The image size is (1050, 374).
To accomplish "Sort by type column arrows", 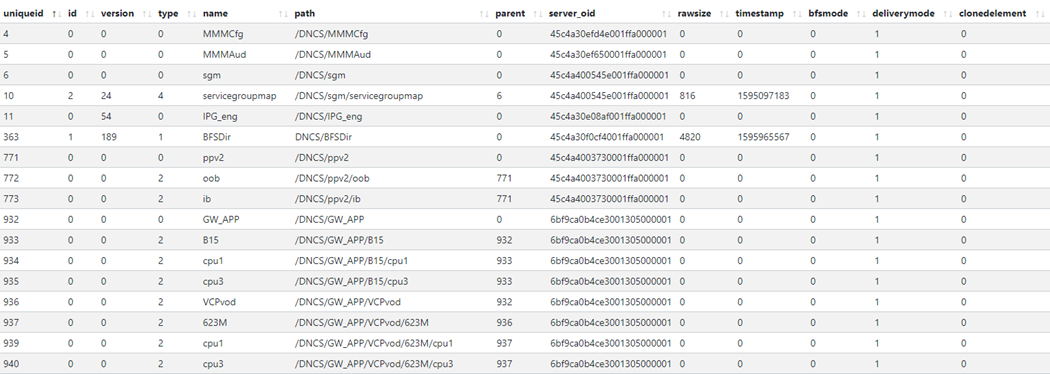I will [192, 13].
